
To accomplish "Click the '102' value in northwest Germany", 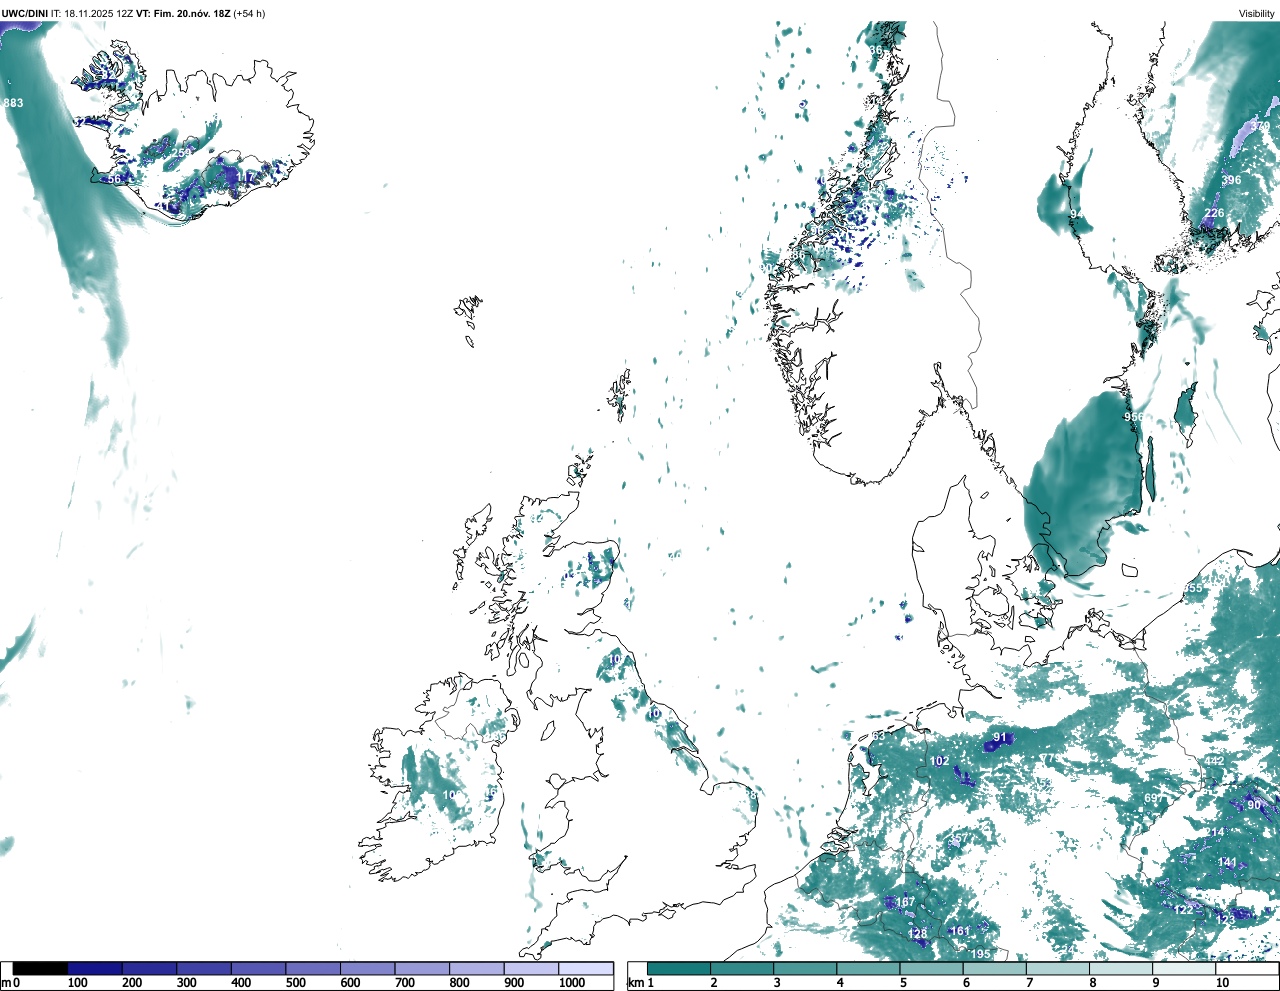I will [940, 761].
